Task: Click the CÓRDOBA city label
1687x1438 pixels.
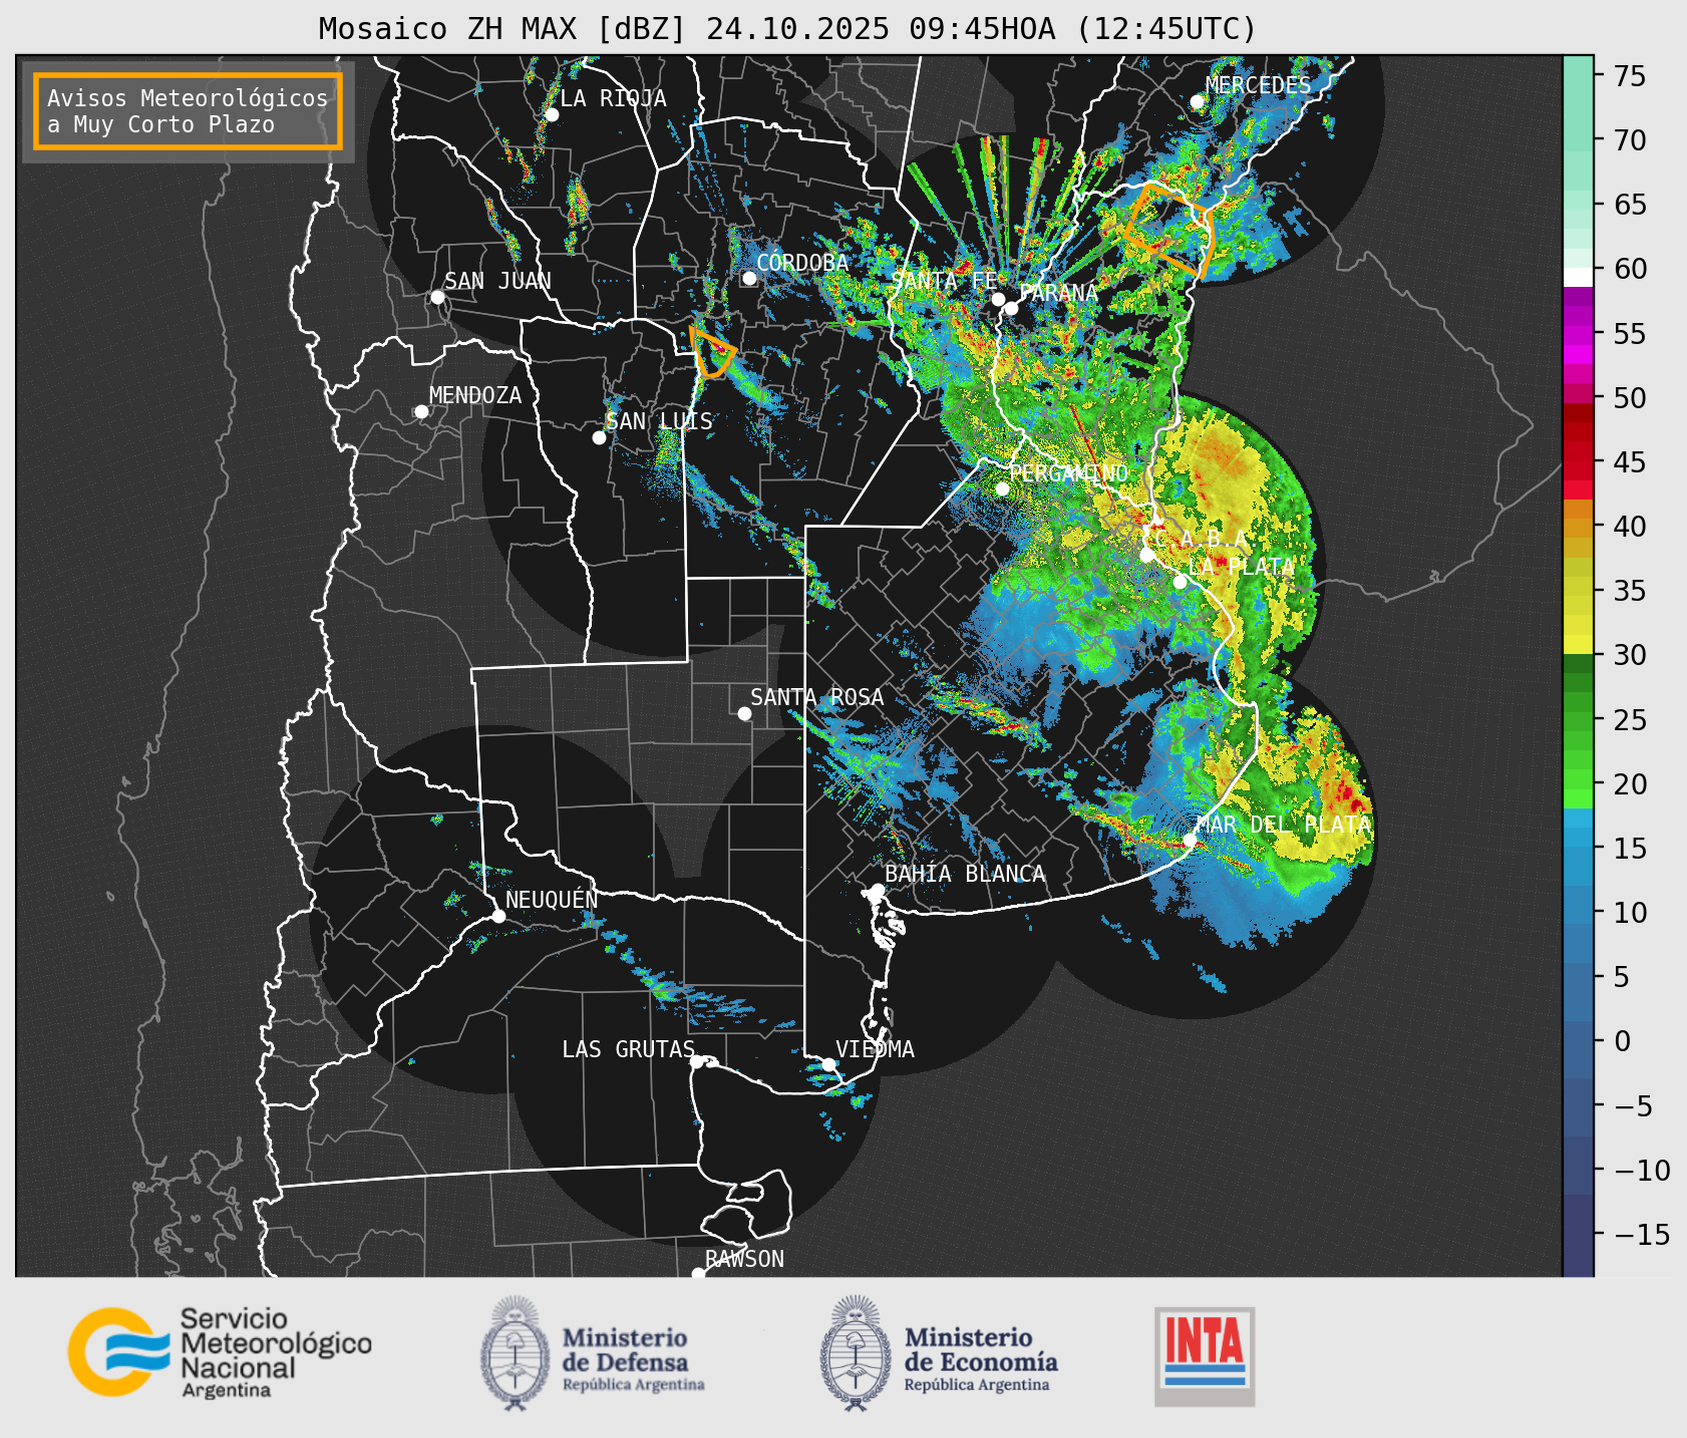Action: (x=802, y=262)
